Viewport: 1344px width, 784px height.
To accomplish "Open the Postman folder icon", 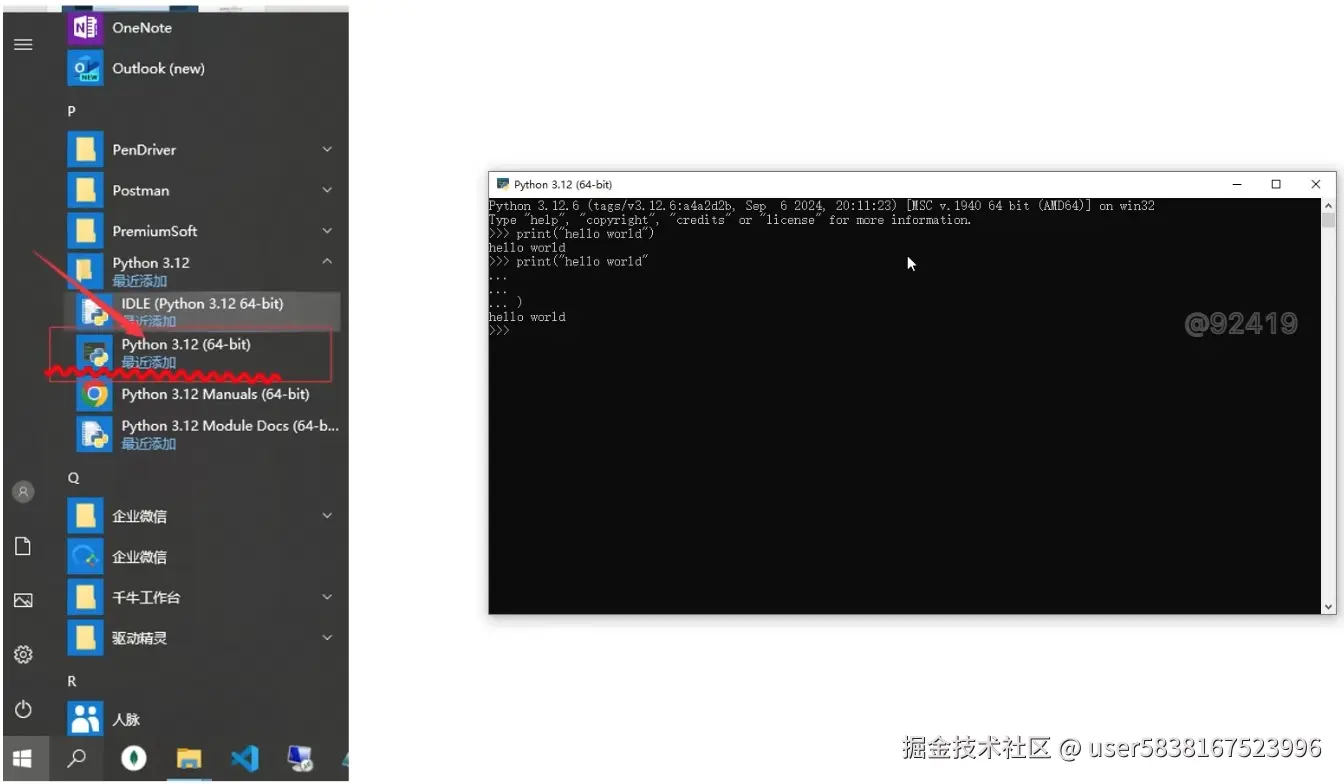I will (x=86, y=190).
